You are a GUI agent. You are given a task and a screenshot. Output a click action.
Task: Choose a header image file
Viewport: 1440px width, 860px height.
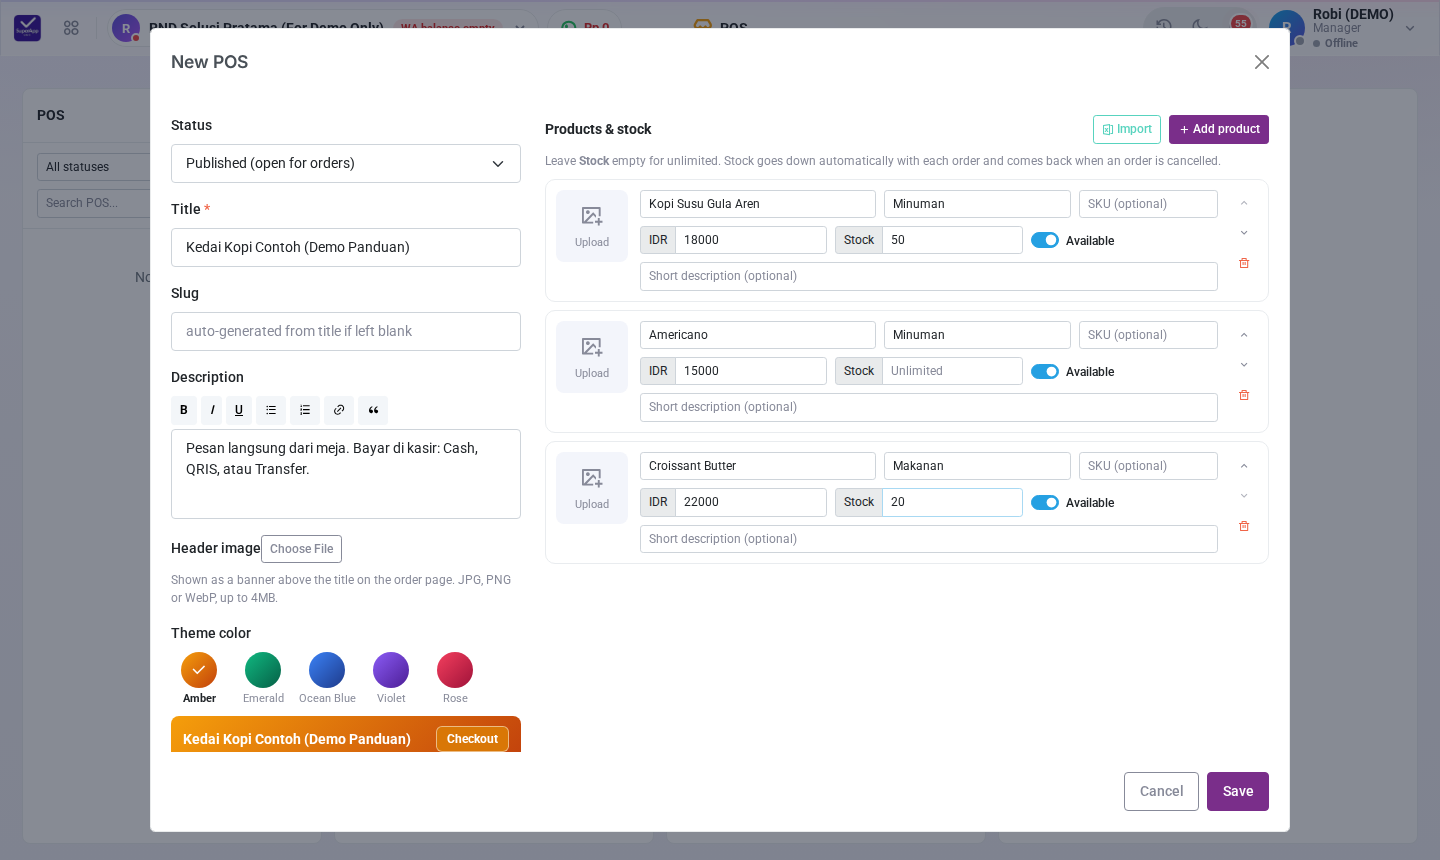(x=301, y=549)
